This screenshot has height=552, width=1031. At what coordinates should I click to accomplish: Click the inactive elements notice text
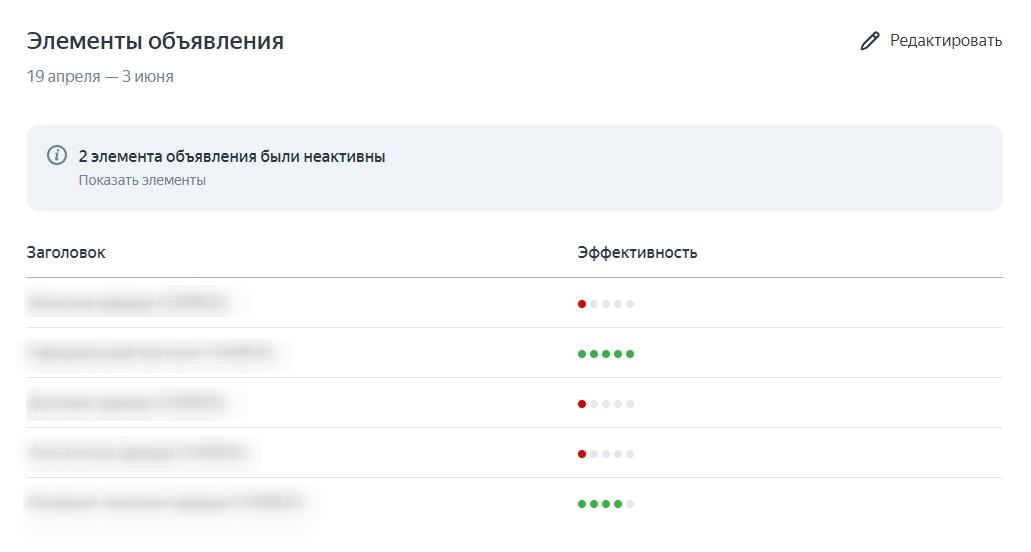point(232,157)
